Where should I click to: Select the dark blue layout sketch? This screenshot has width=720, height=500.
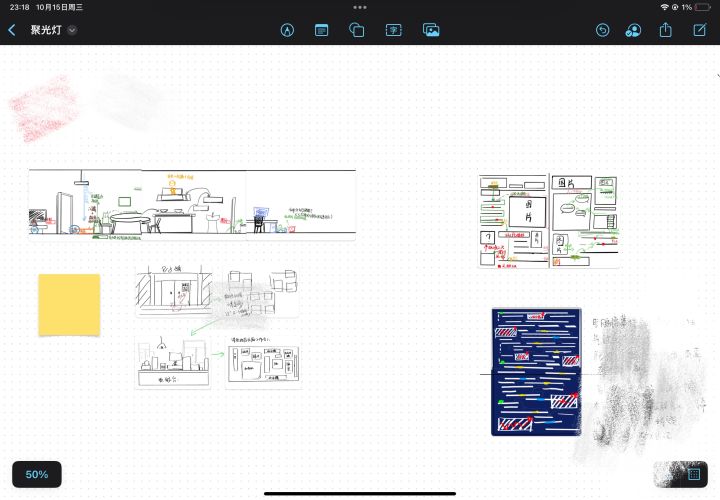pos(536,372)
